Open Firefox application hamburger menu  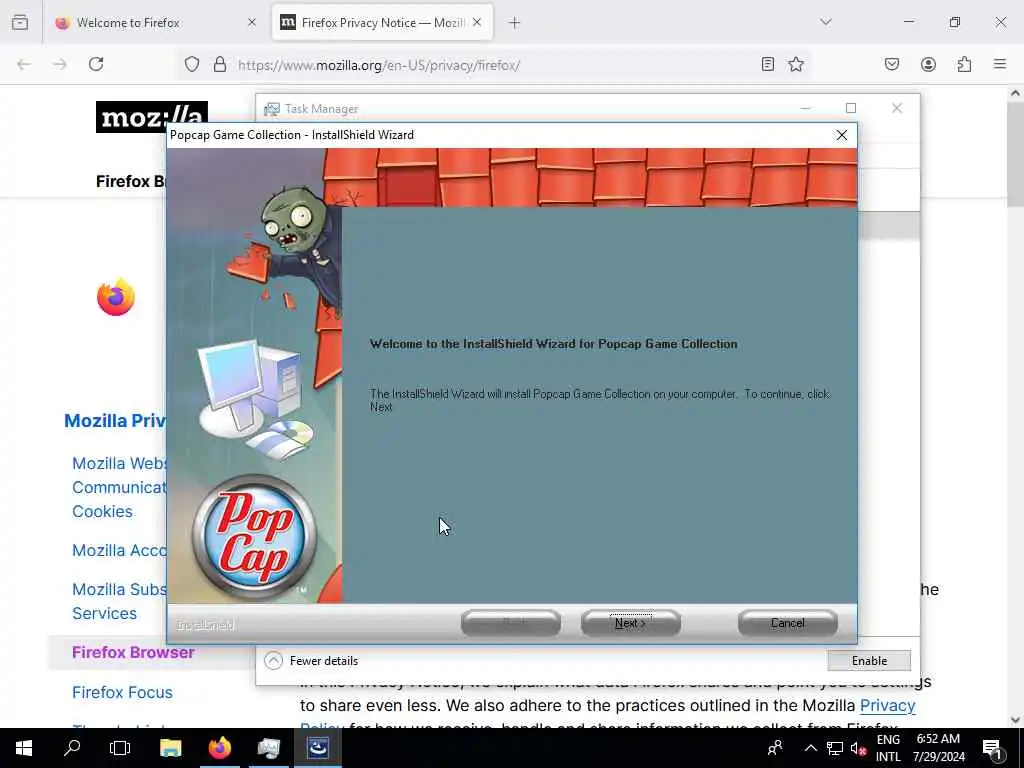[1000, 64]
